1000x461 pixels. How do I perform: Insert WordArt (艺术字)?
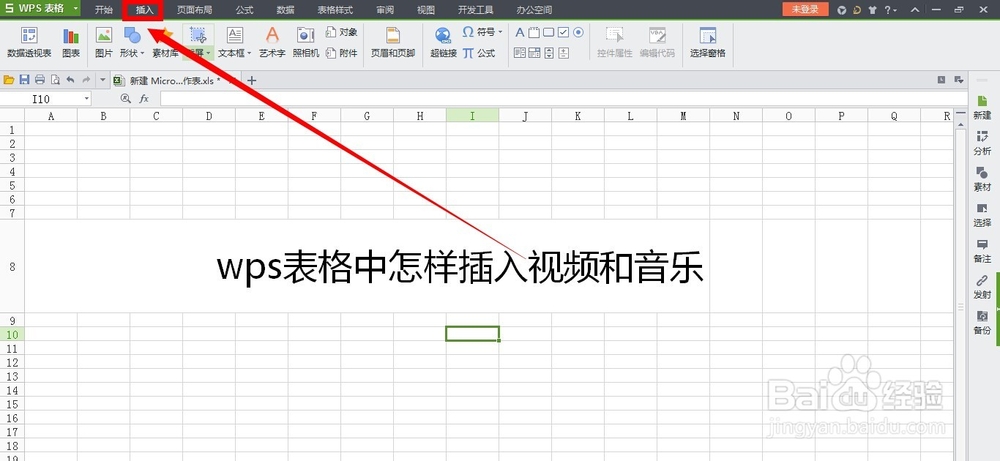pos(272,43)
